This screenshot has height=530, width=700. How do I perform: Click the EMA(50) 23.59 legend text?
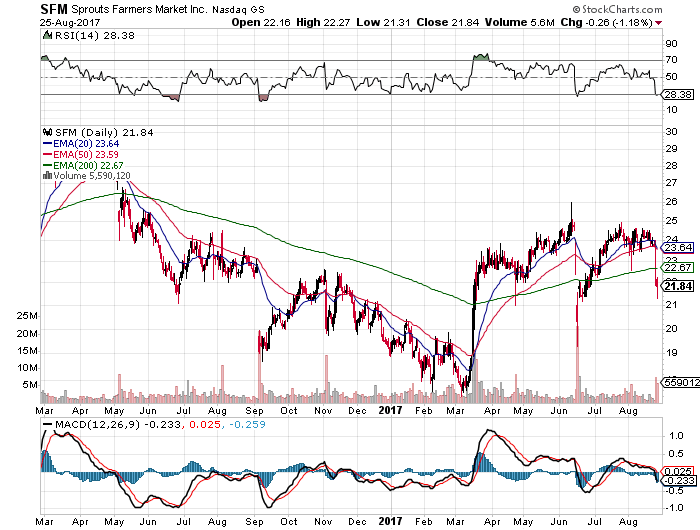pos(86,154)
